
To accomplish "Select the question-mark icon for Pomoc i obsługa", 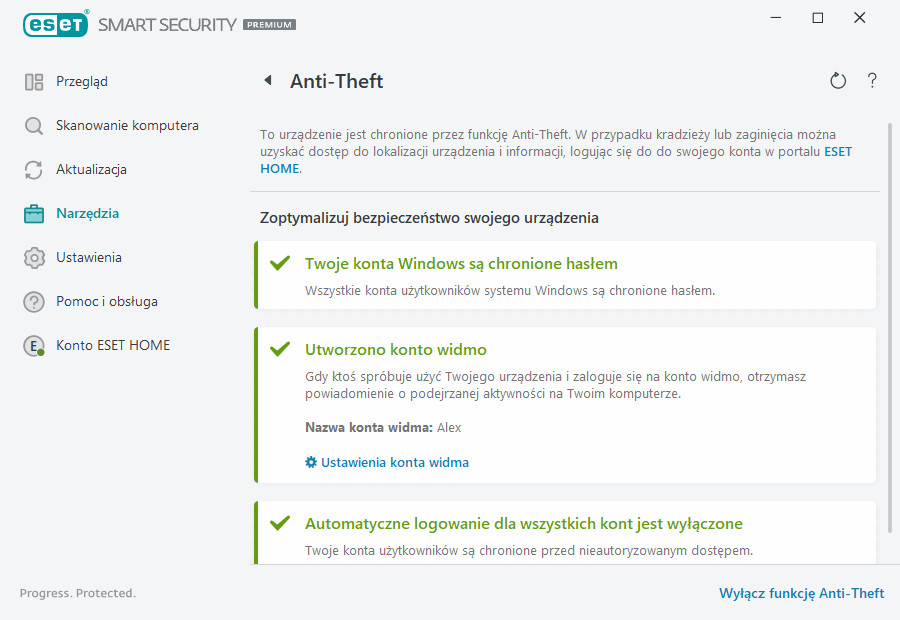I will [32, 301].
